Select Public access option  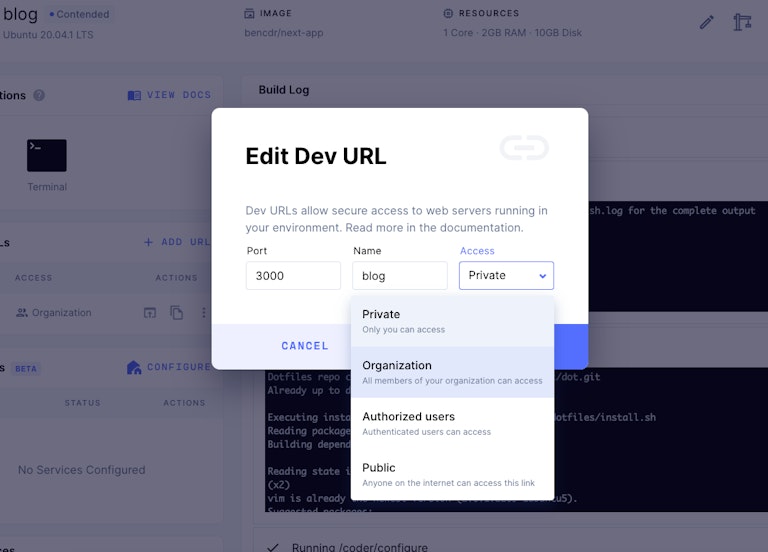[x=453, y=474]
